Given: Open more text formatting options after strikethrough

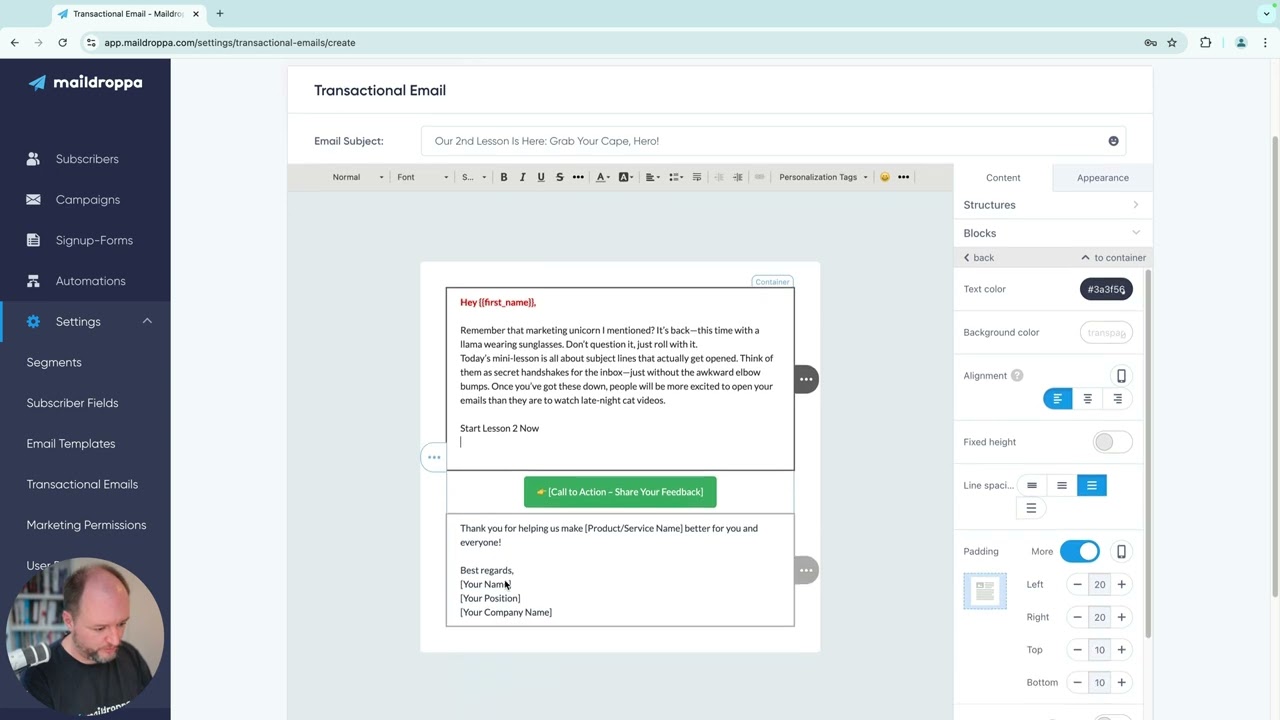Looking at the screenshot, I should pyautogui.click(x=578, y=177).
